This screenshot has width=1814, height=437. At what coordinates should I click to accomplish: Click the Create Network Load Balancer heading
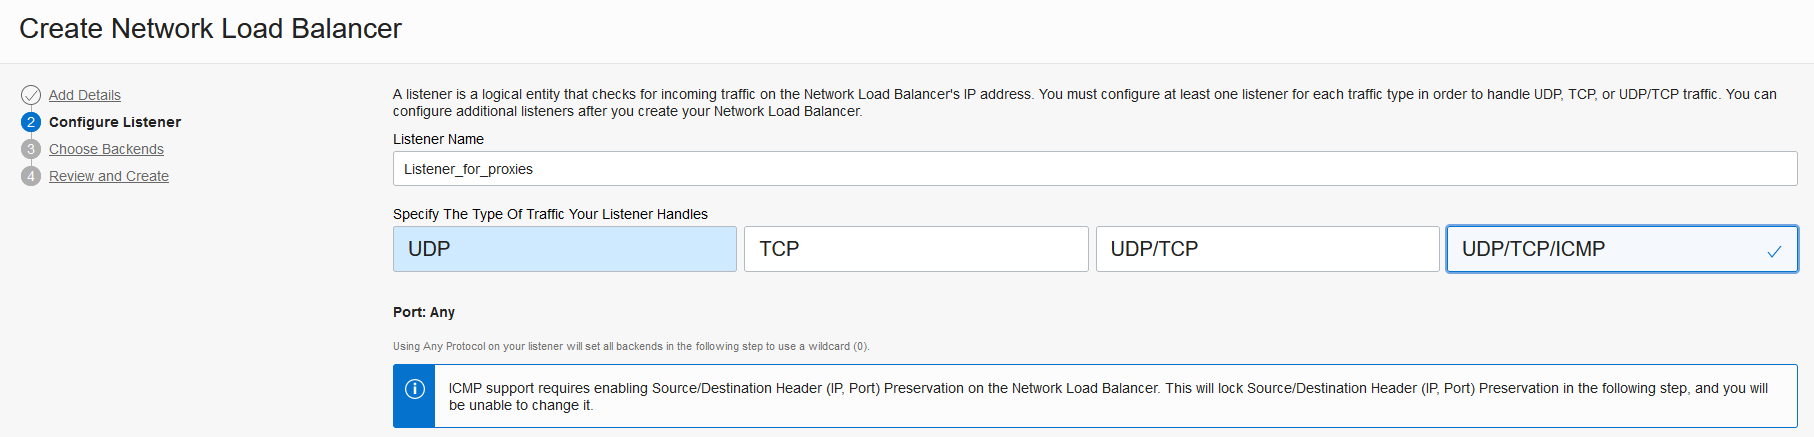point(210,29)
